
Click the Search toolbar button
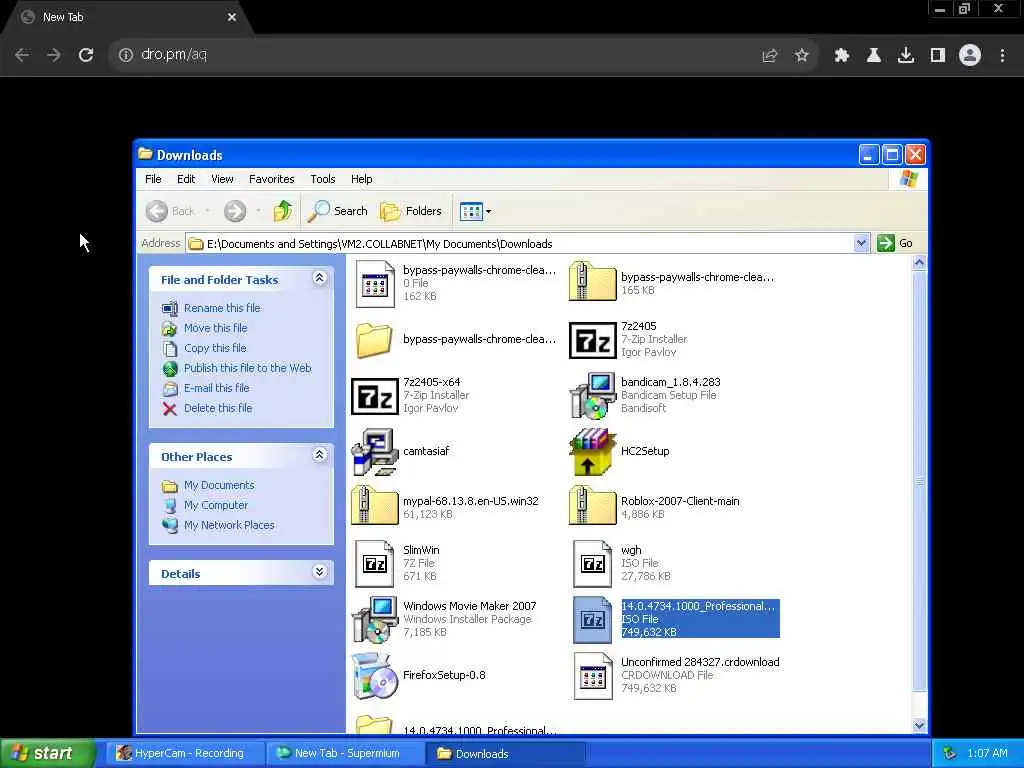coord(338,211)
